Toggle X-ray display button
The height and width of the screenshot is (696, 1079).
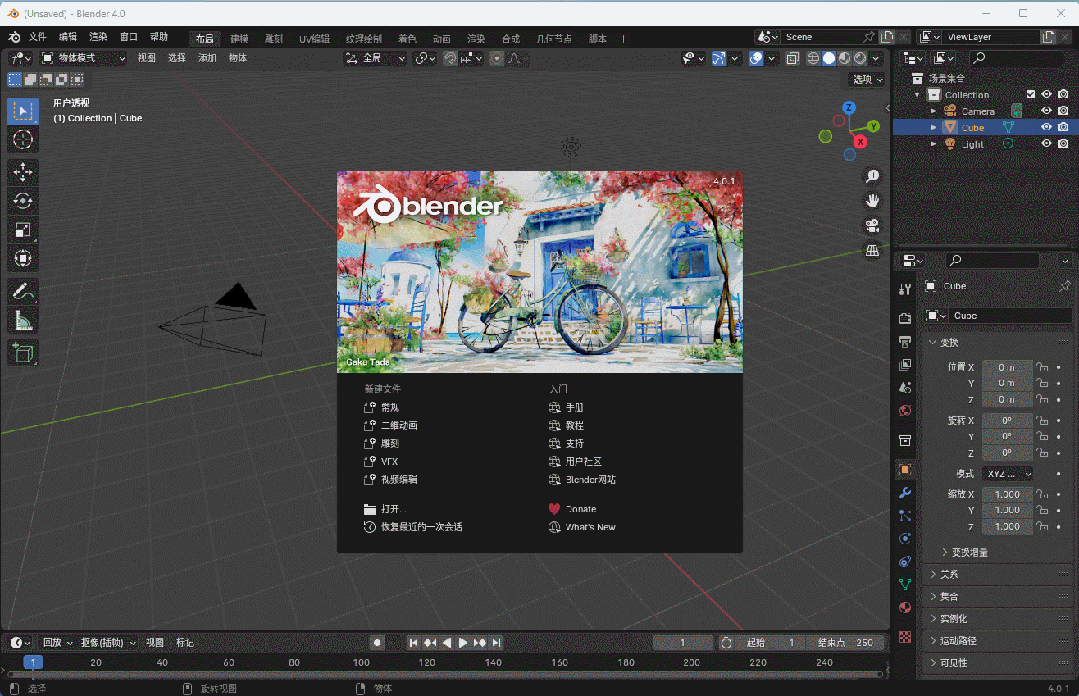point(792,59)
